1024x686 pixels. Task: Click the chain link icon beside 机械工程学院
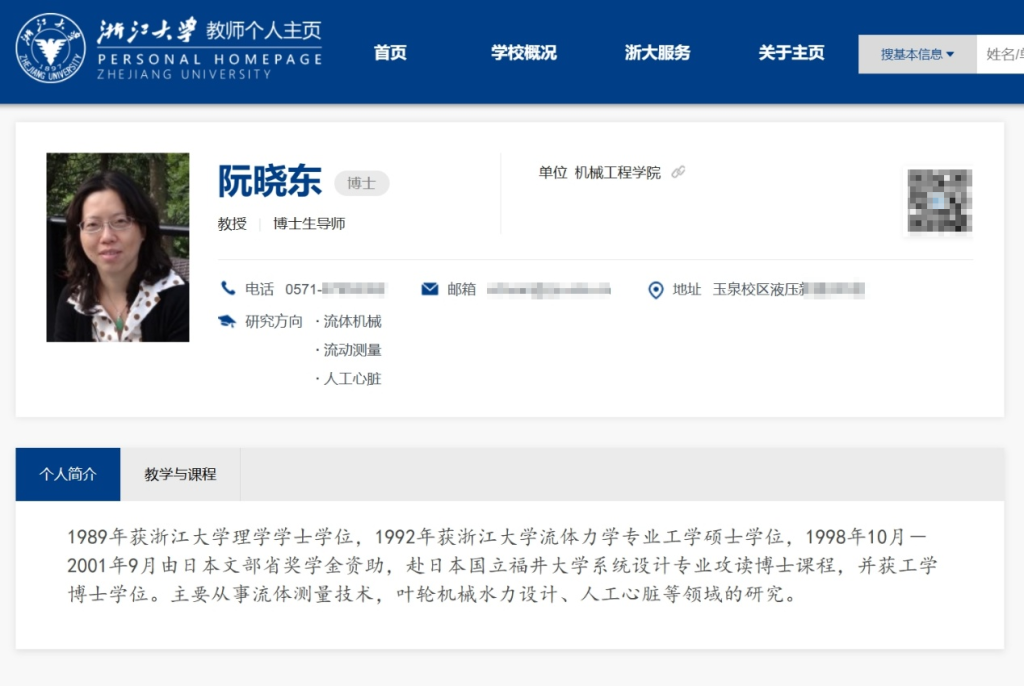click(x=678, y=172)
